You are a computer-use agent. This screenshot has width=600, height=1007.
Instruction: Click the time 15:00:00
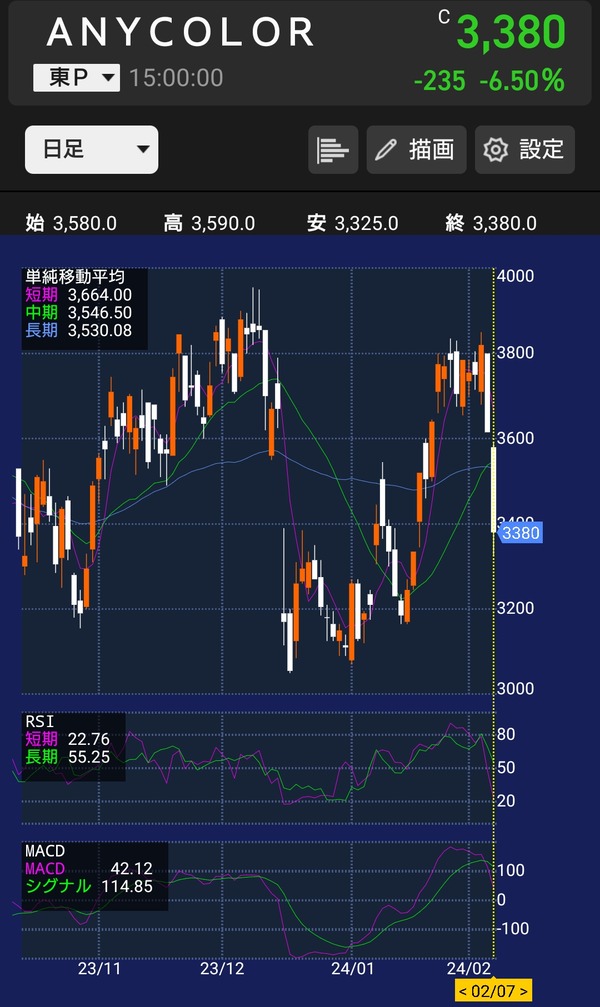click(176, 78)
